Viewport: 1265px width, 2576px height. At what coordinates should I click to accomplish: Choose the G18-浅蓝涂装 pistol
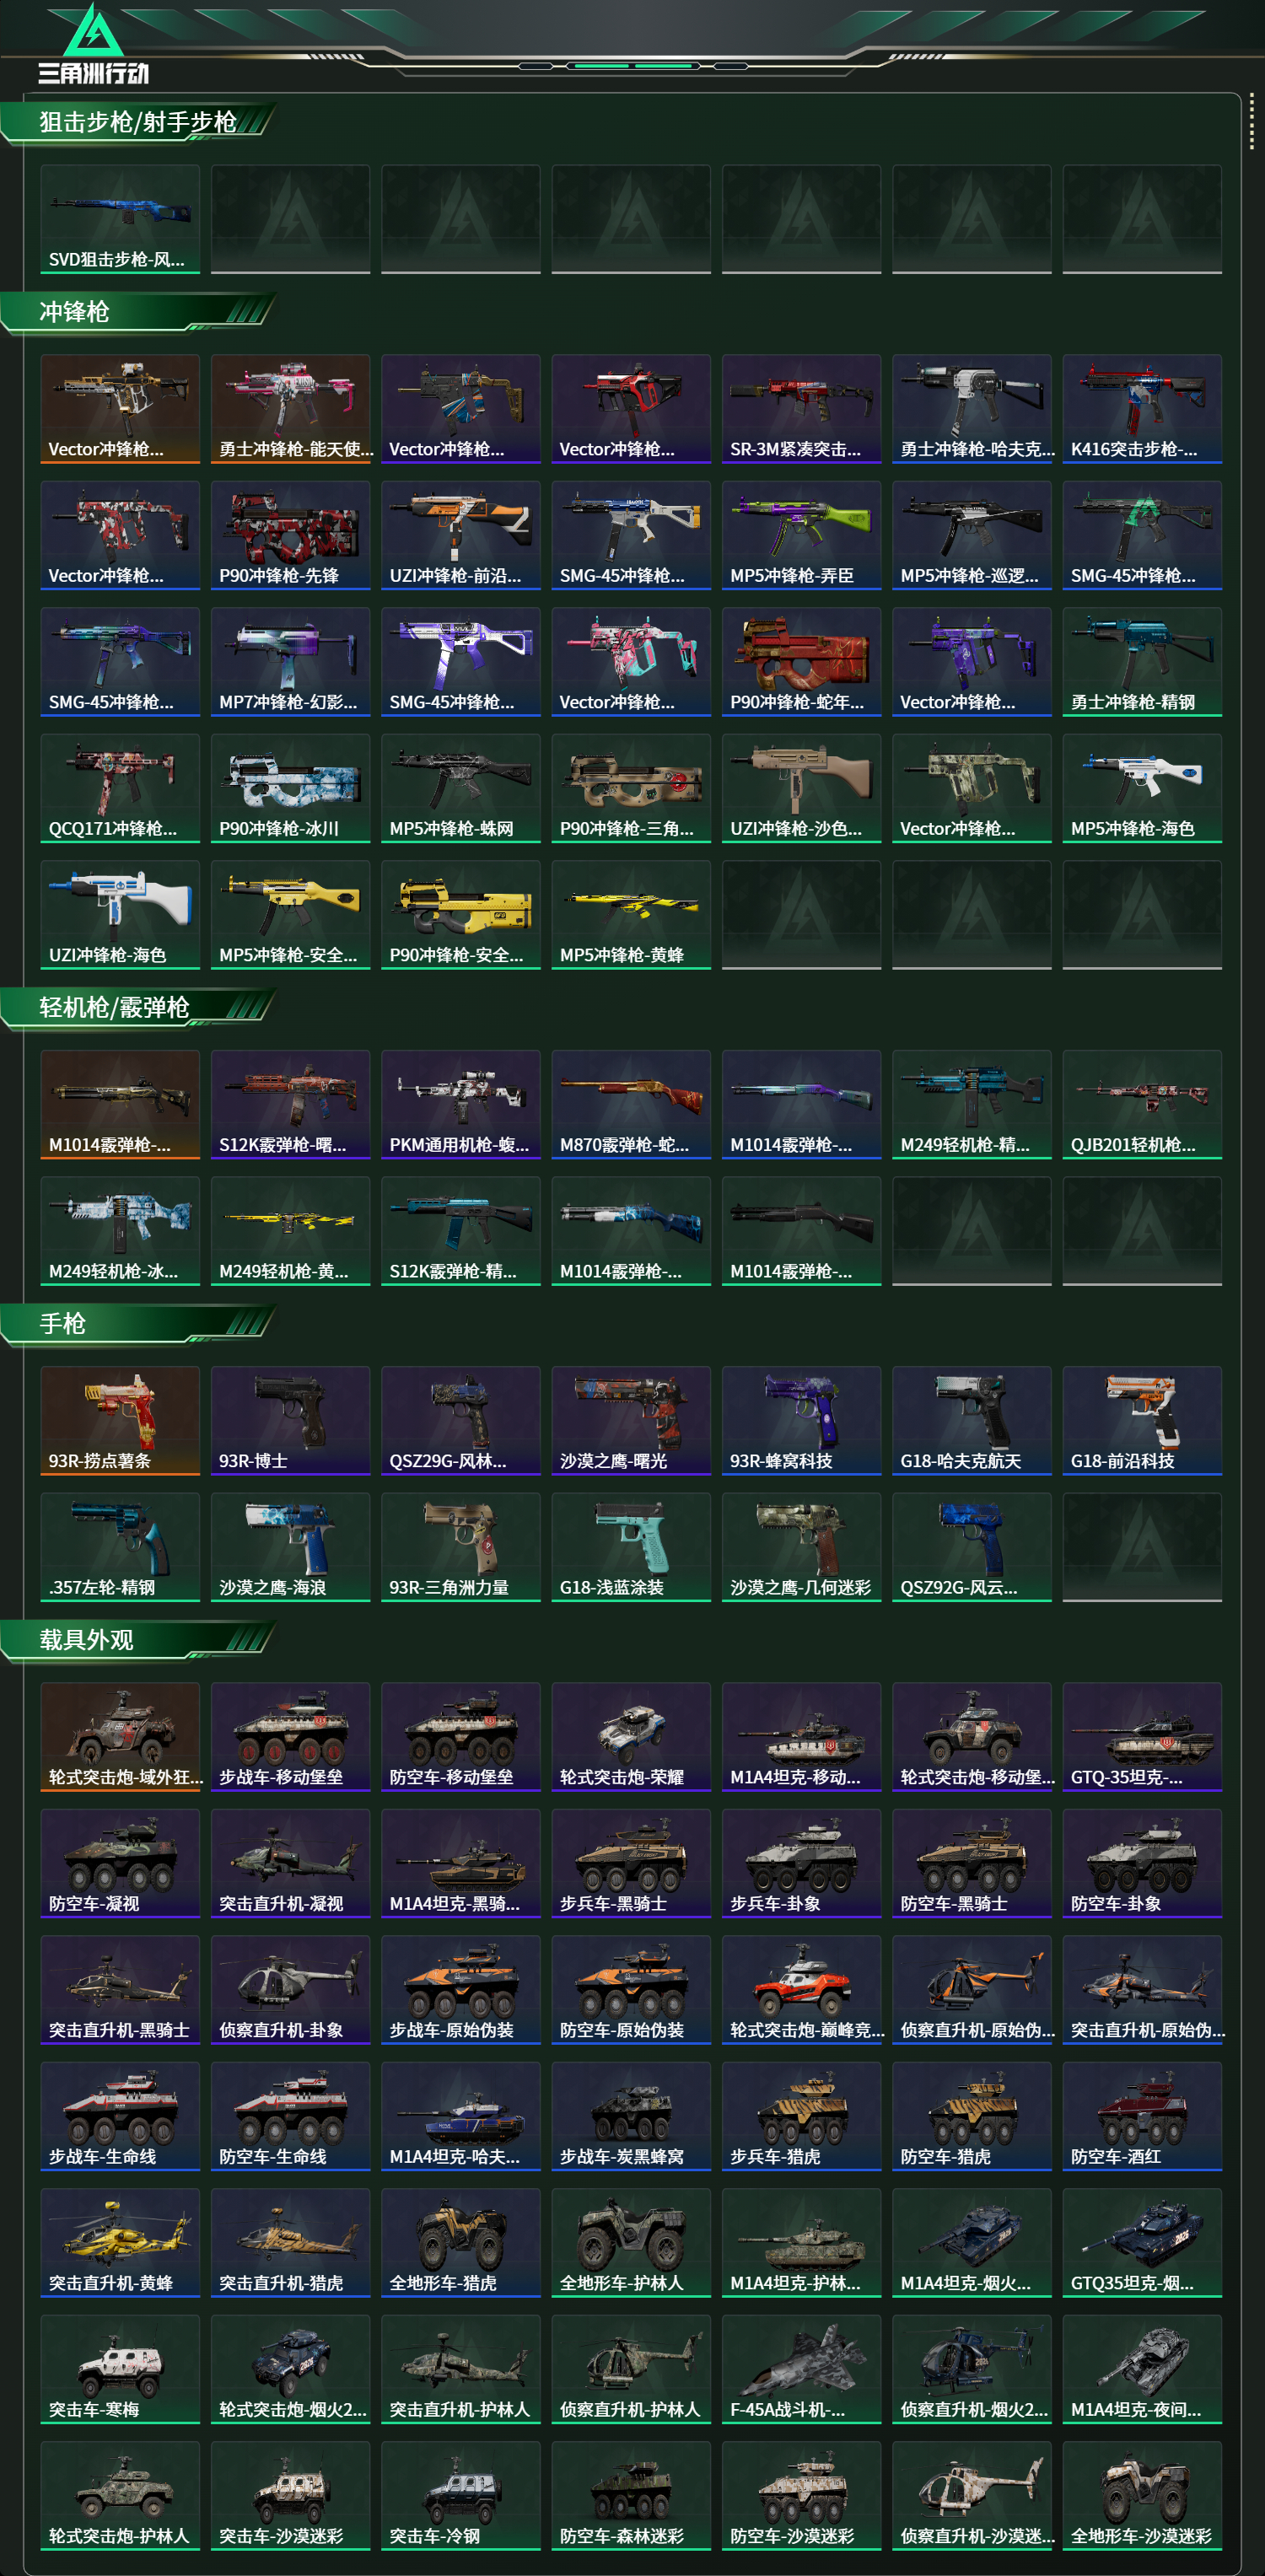click(631, 1547)
